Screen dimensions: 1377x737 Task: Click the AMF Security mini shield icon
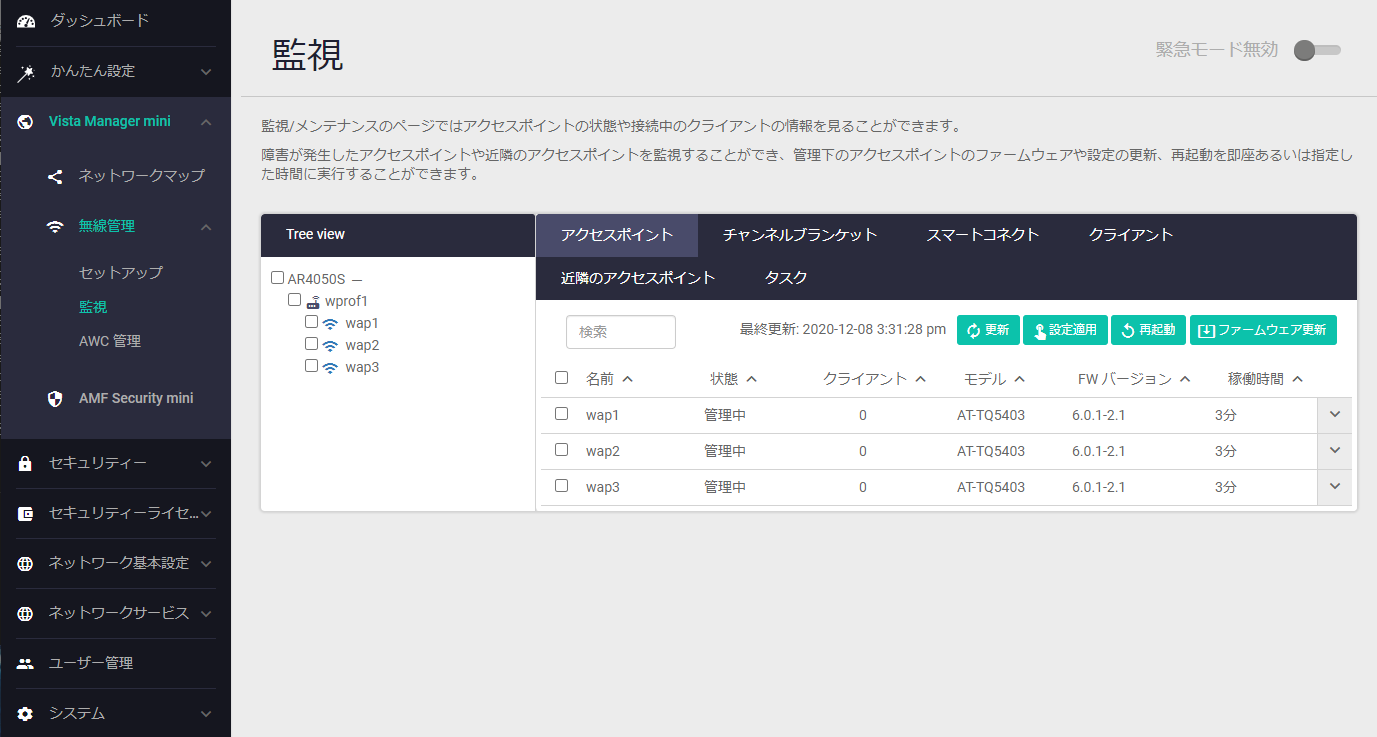point(56,399)
